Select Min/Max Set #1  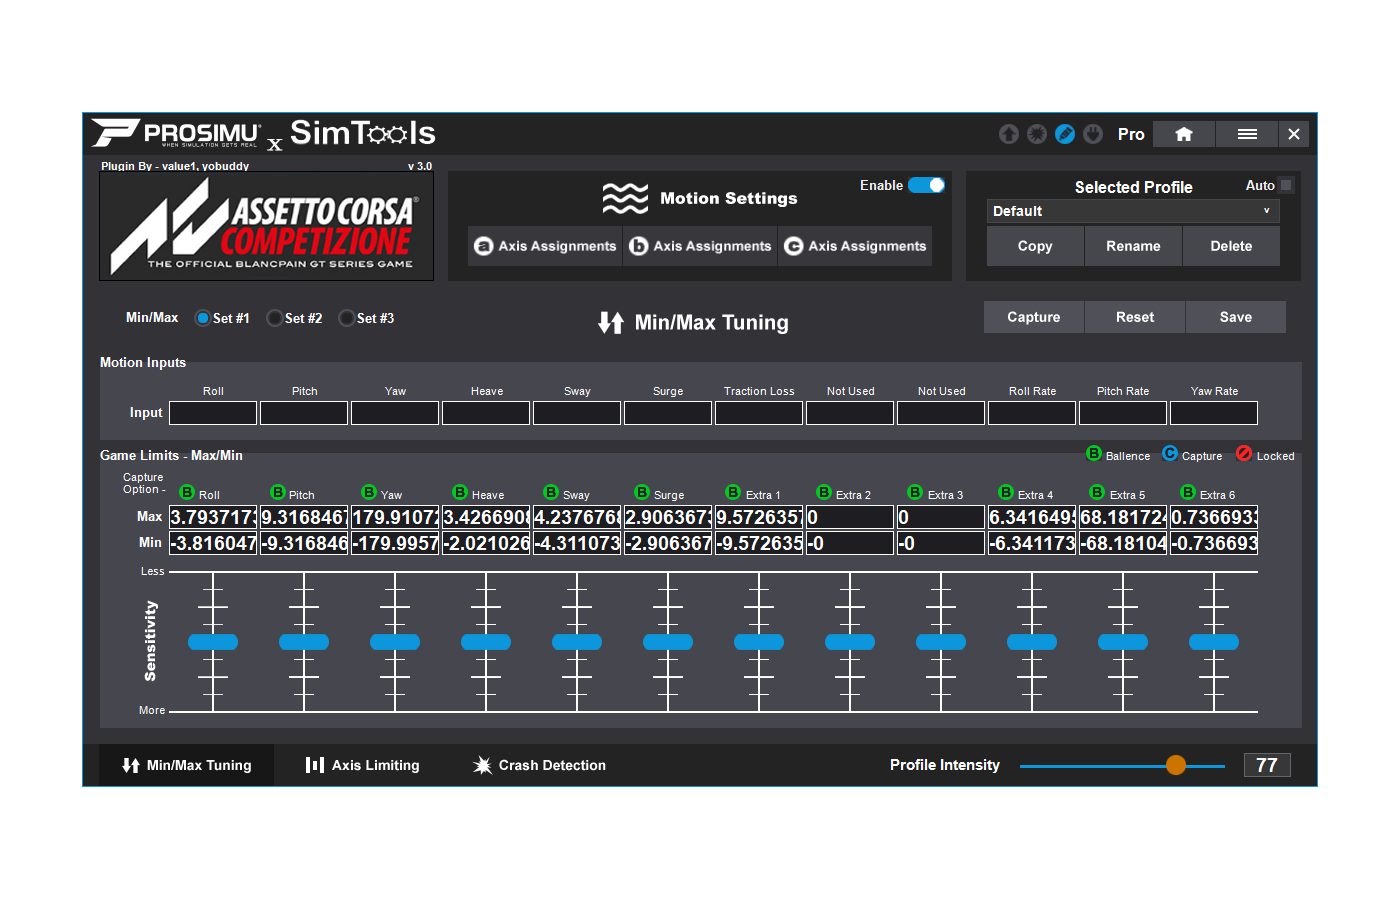coord(203,318)
